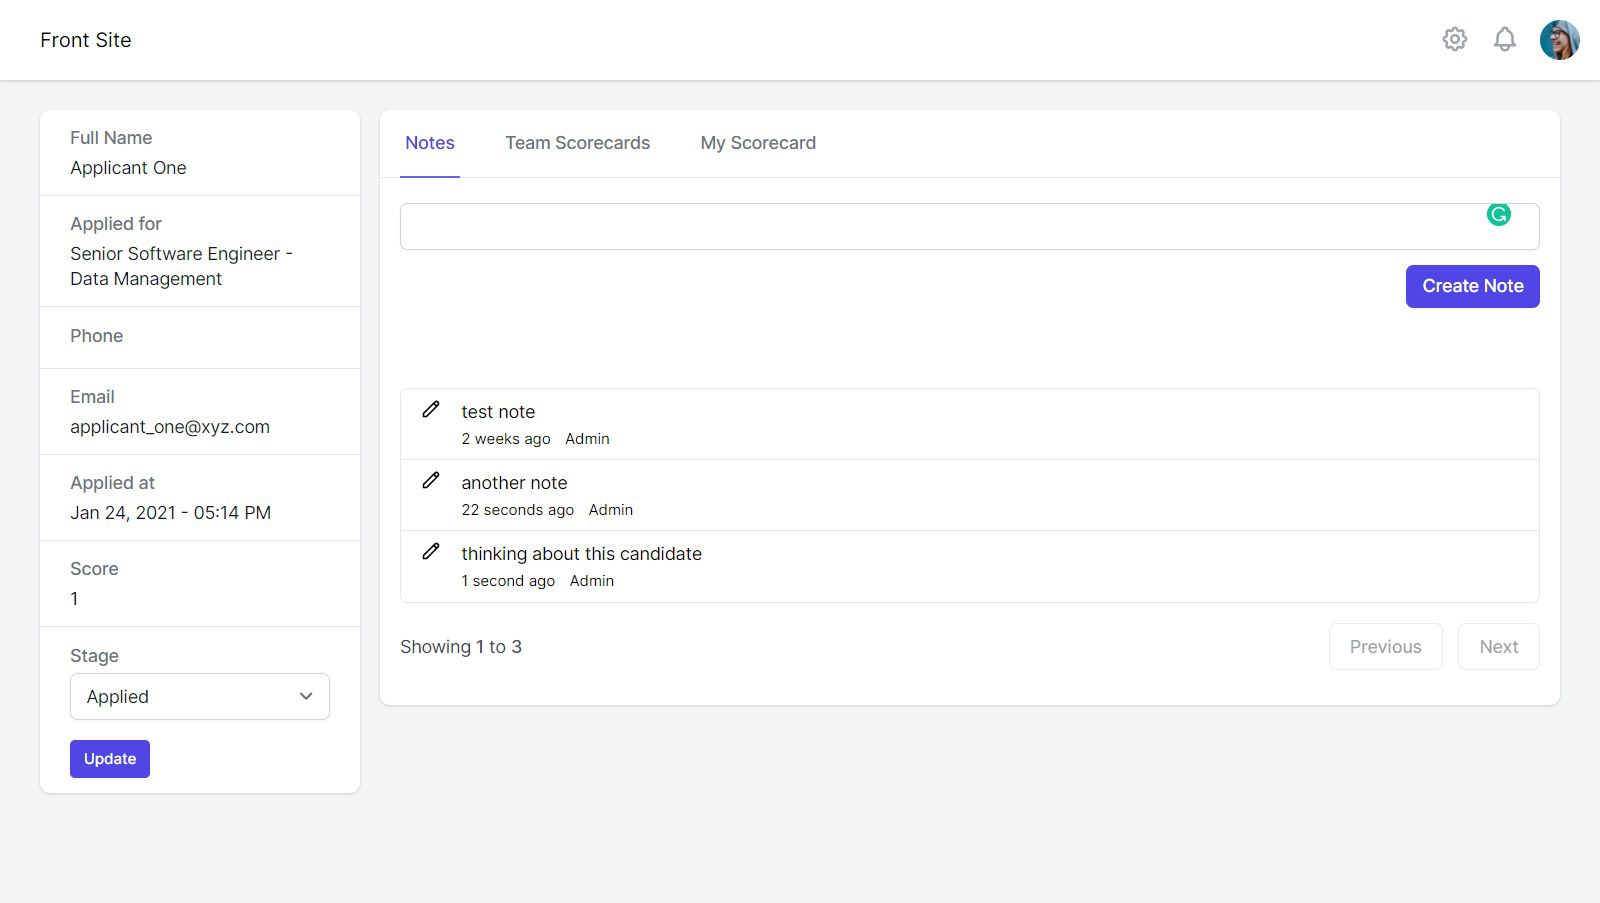Select the applicant's email address link
This screenshot has height=903, width=1600.
tap(170, 427)
